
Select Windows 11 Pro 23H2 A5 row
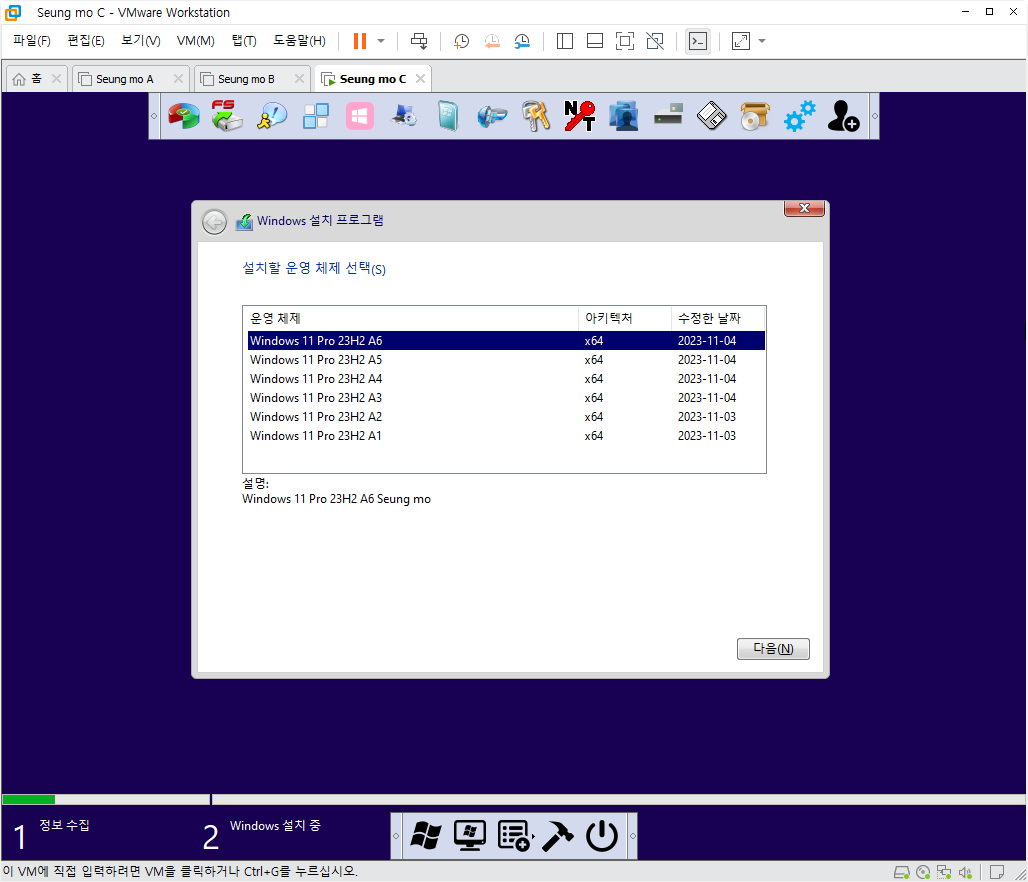point(505,359)
